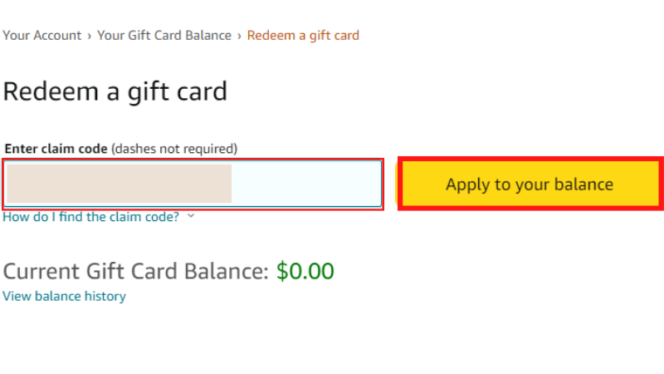Screen dimensions: 664x374
Task: Select the orange 'Redeem a gift card' breadcrumb
Action: (x=303, y=36)
